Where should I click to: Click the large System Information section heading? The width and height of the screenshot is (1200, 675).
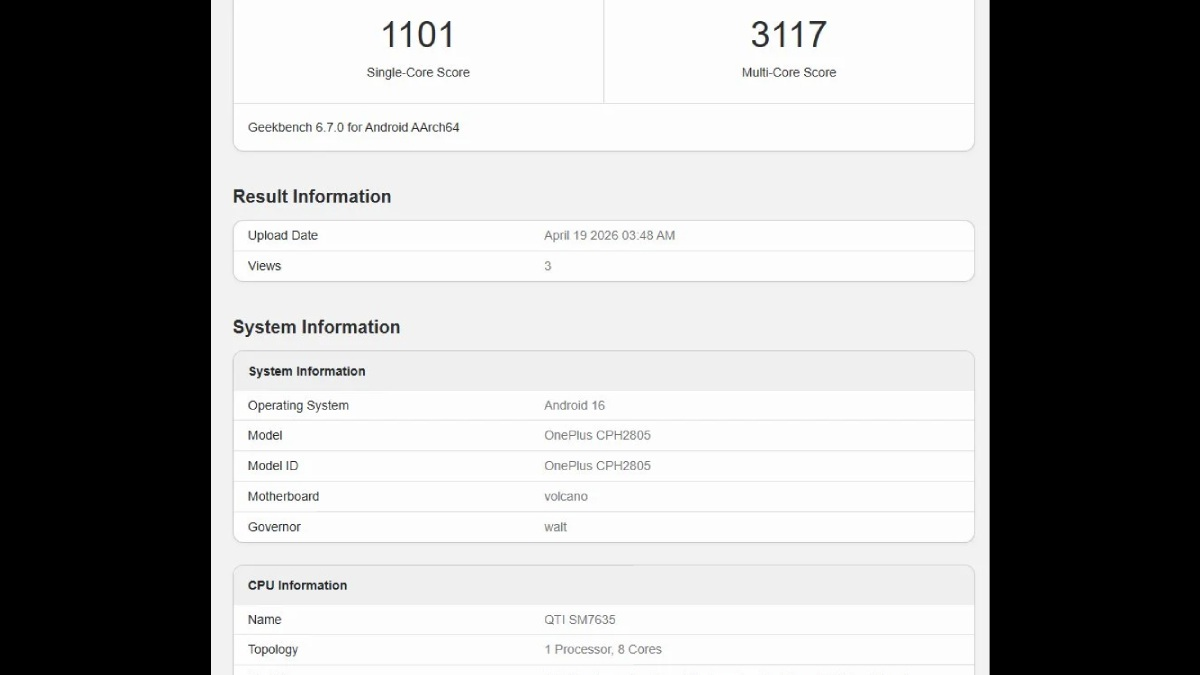tap(316, 327)
